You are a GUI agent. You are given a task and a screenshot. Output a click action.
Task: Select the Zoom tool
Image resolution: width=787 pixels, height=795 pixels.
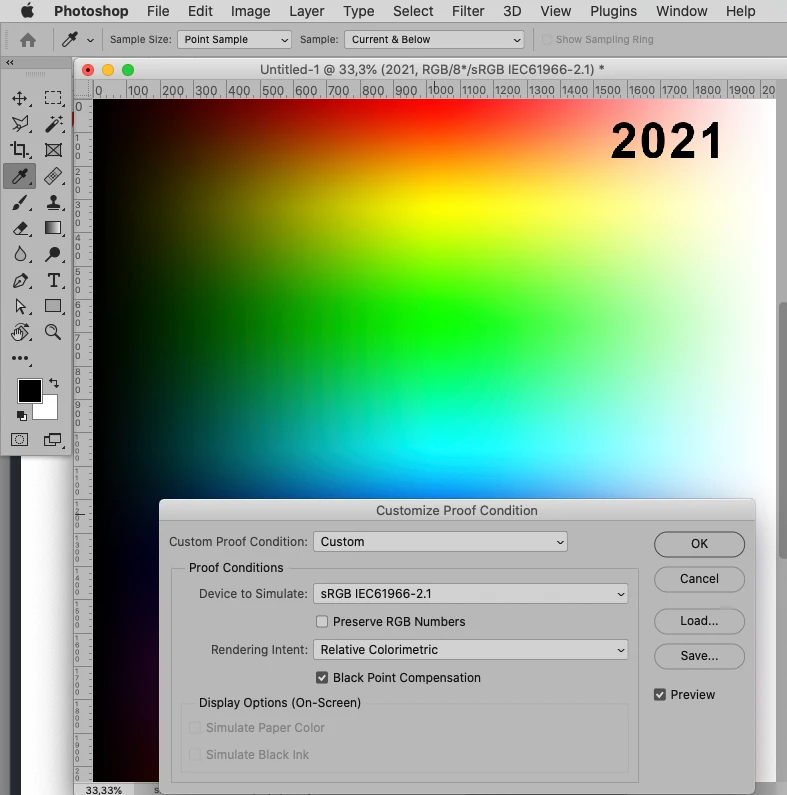[x=53, y=332]
